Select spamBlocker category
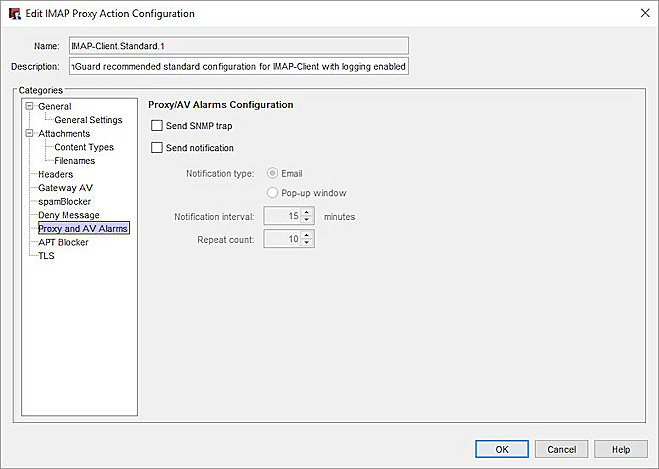 [x=64, y=201]
